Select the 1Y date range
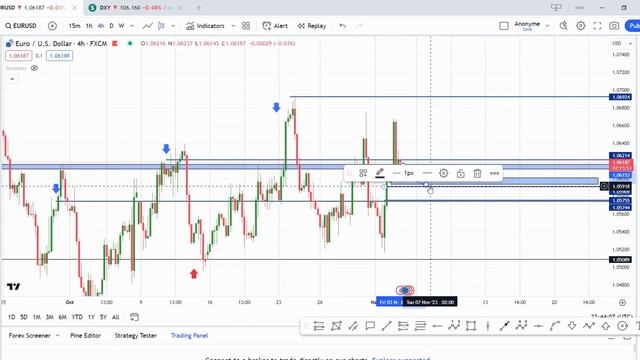 pos(91,317)
